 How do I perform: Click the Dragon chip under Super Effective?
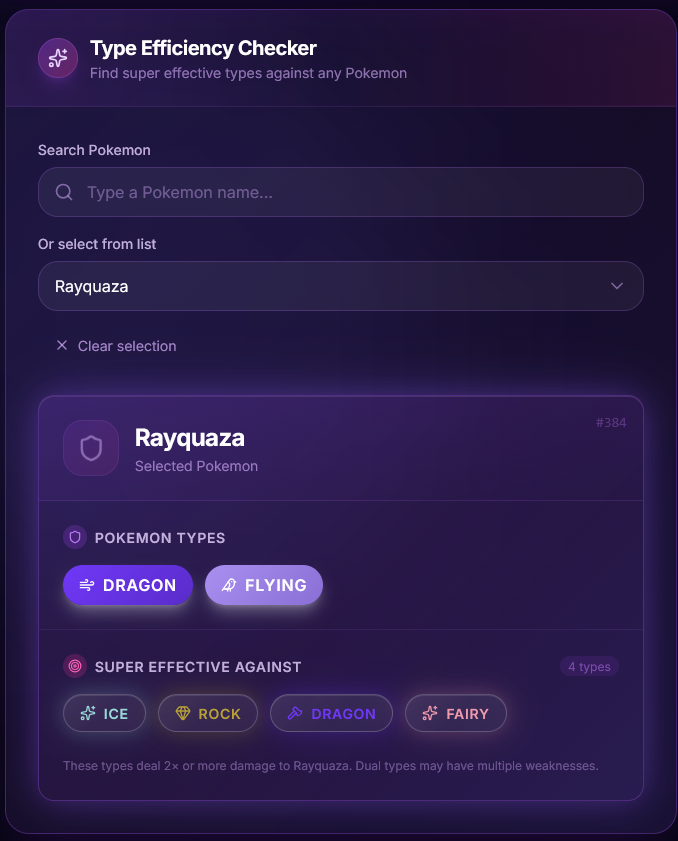pos(331,713)
